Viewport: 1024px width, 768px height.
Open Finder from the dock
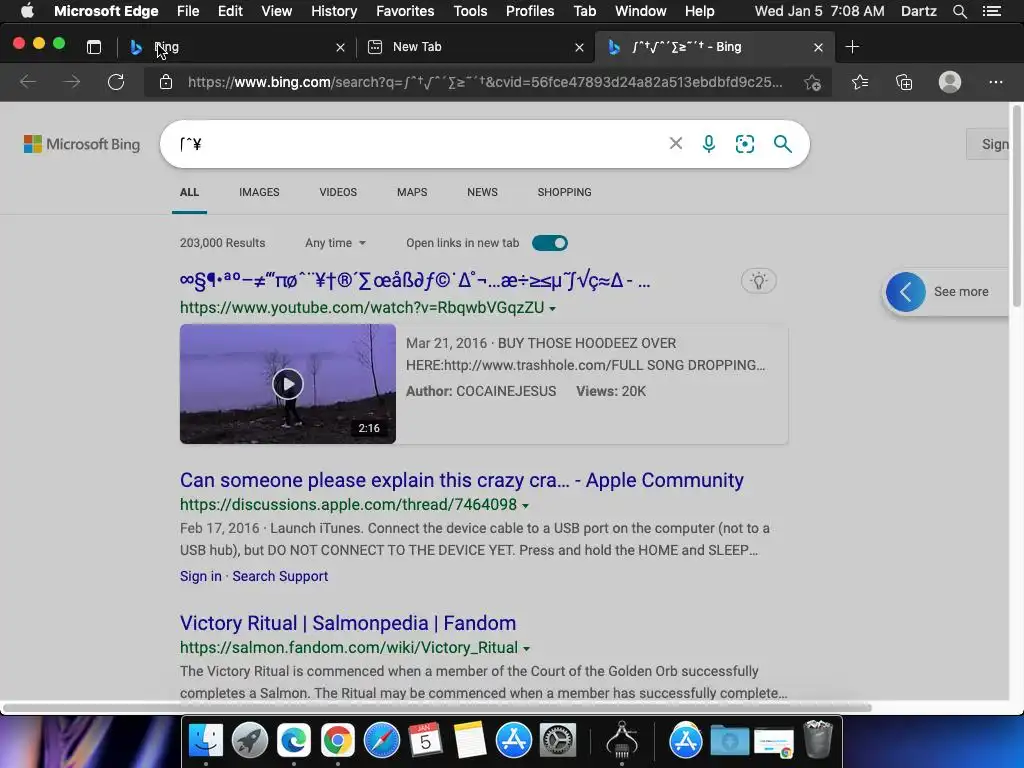(x=206, y=741)
